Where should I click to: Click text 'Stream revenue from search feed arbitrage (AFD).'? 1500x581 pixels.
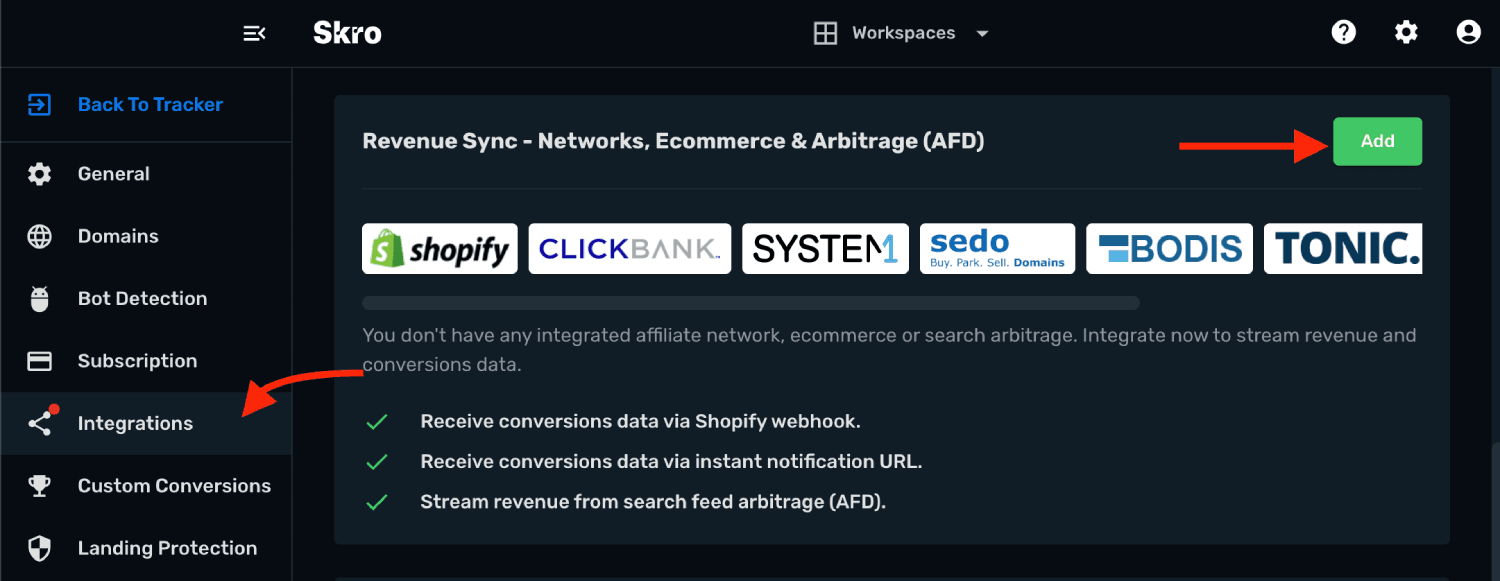tap(653, 502)
